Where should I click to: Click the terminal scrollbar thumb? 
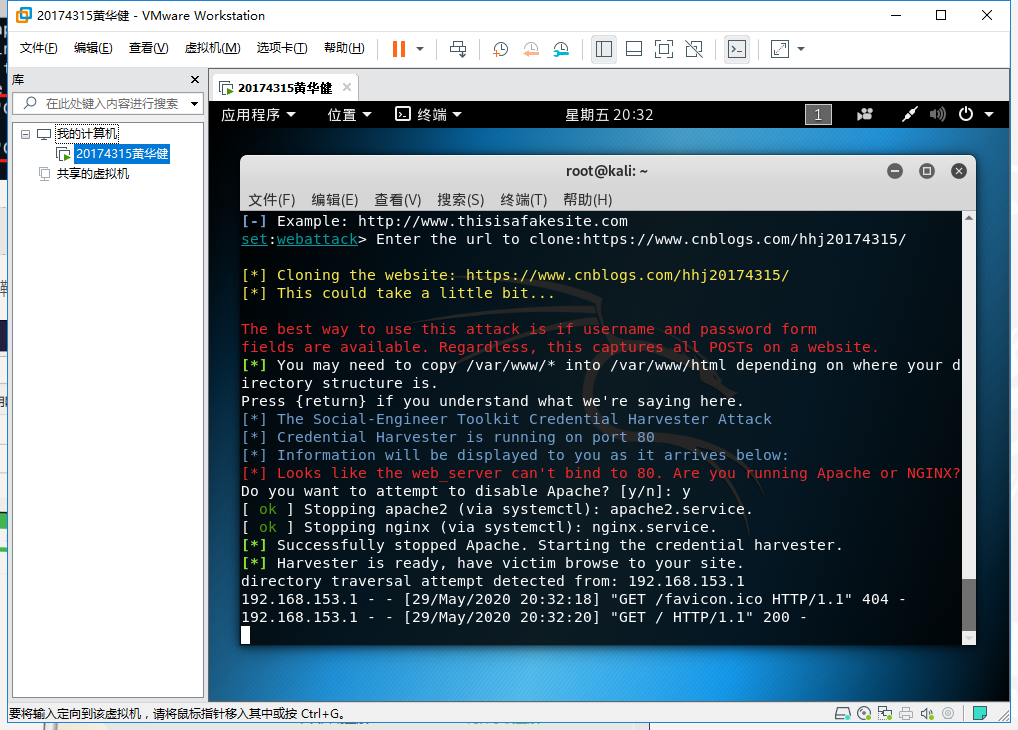pyautogui.click(x=969, y=604)
